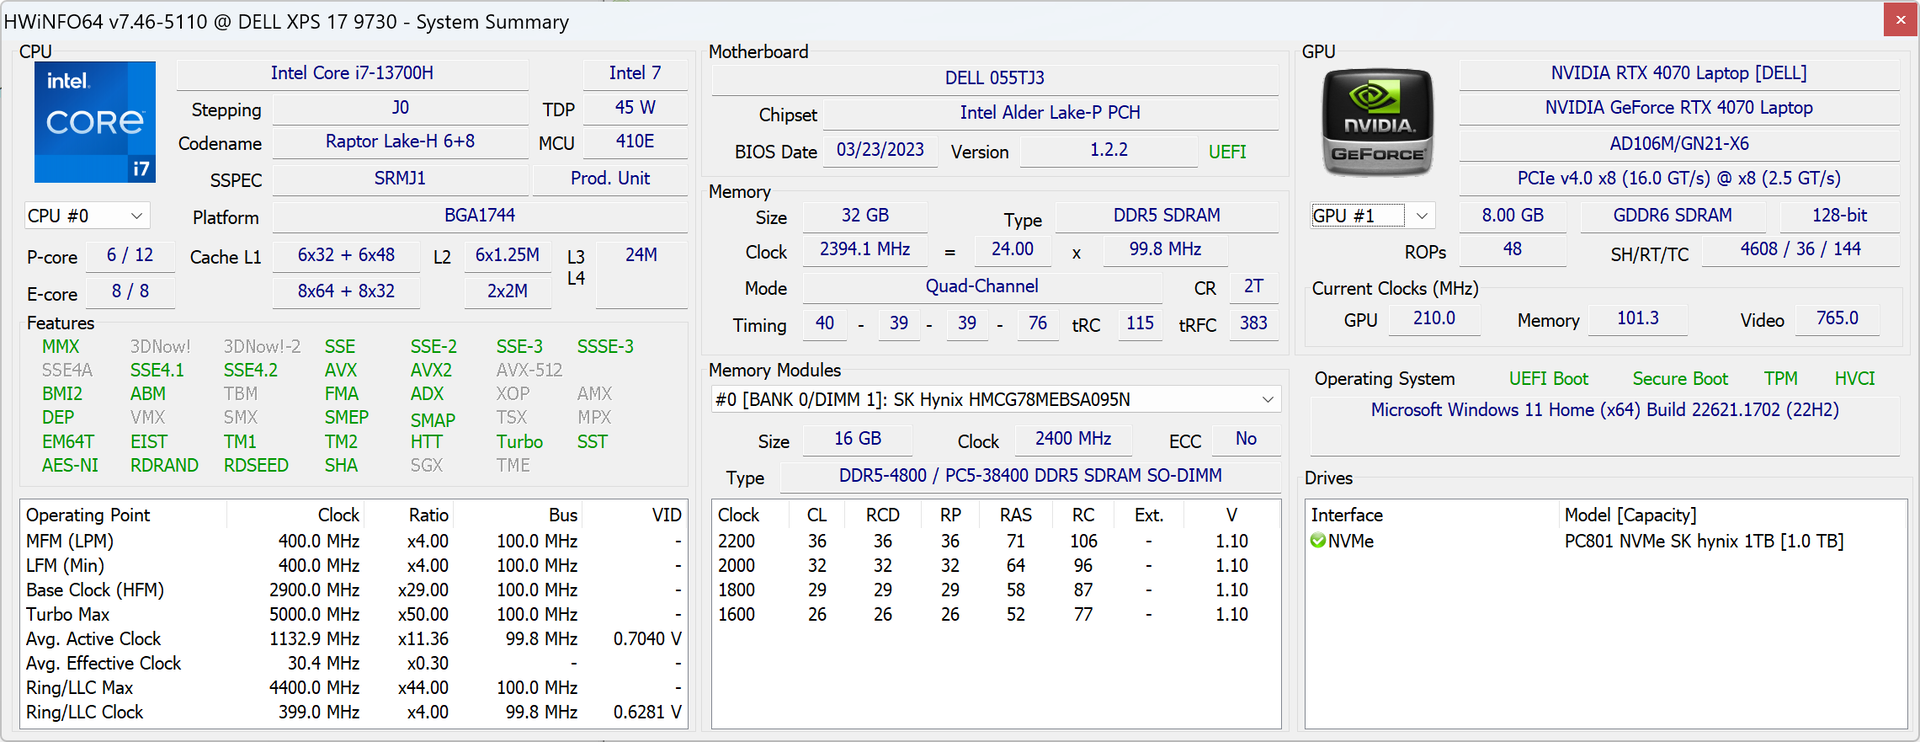1920x742 pixels.
Task: Click the Intel Core i7-13700H name field
Action: tap(352, 73)
